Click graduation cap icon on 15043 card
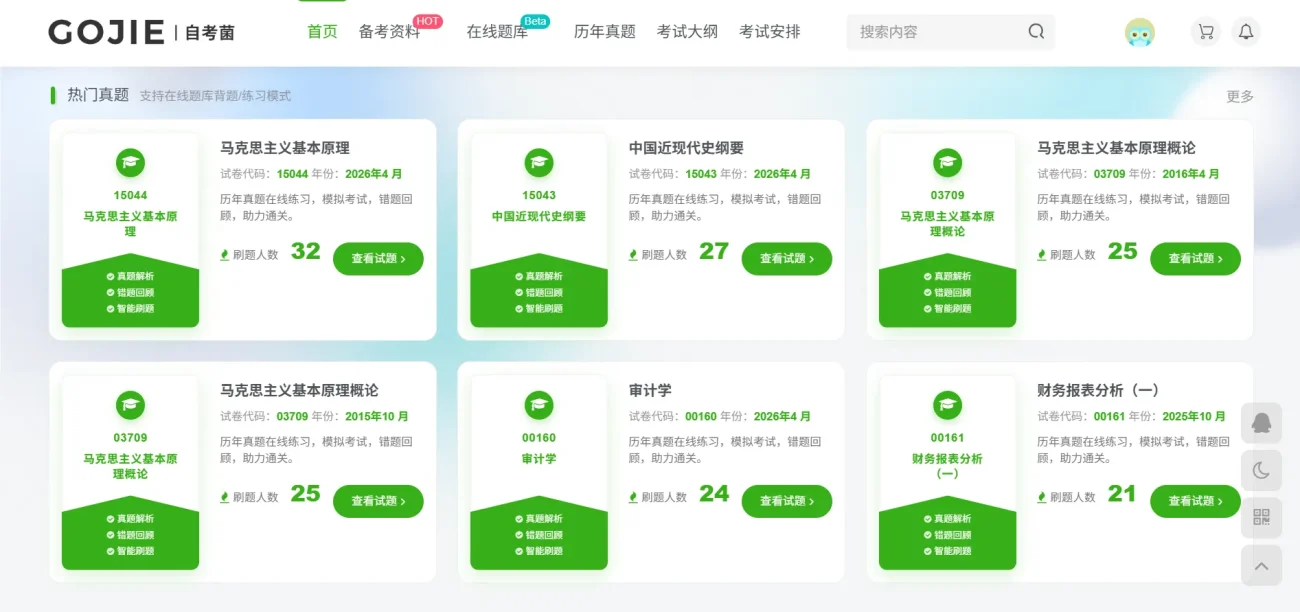Image resolution: width=1300 pixels, height=612 pixels. tap(539, 162)
